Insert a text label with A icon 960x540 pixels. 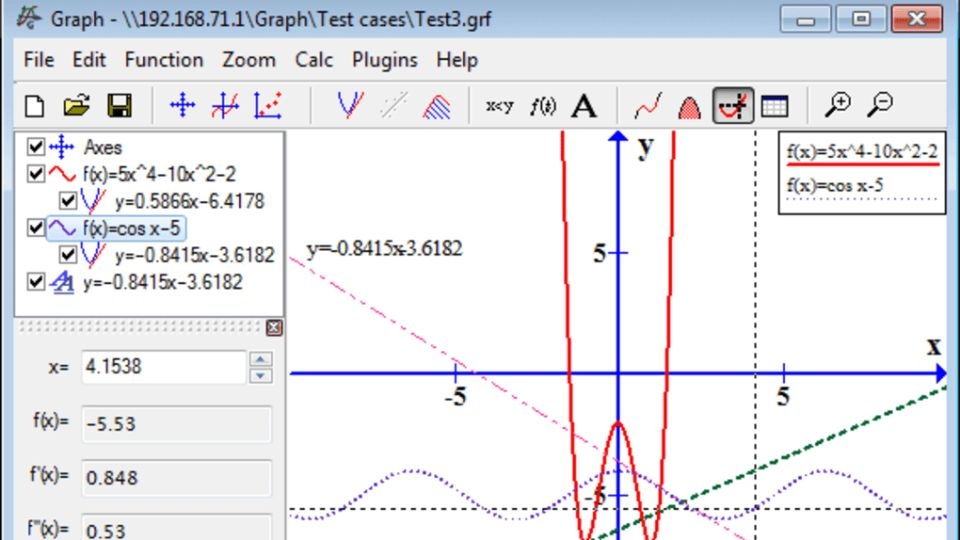(584, 106)
